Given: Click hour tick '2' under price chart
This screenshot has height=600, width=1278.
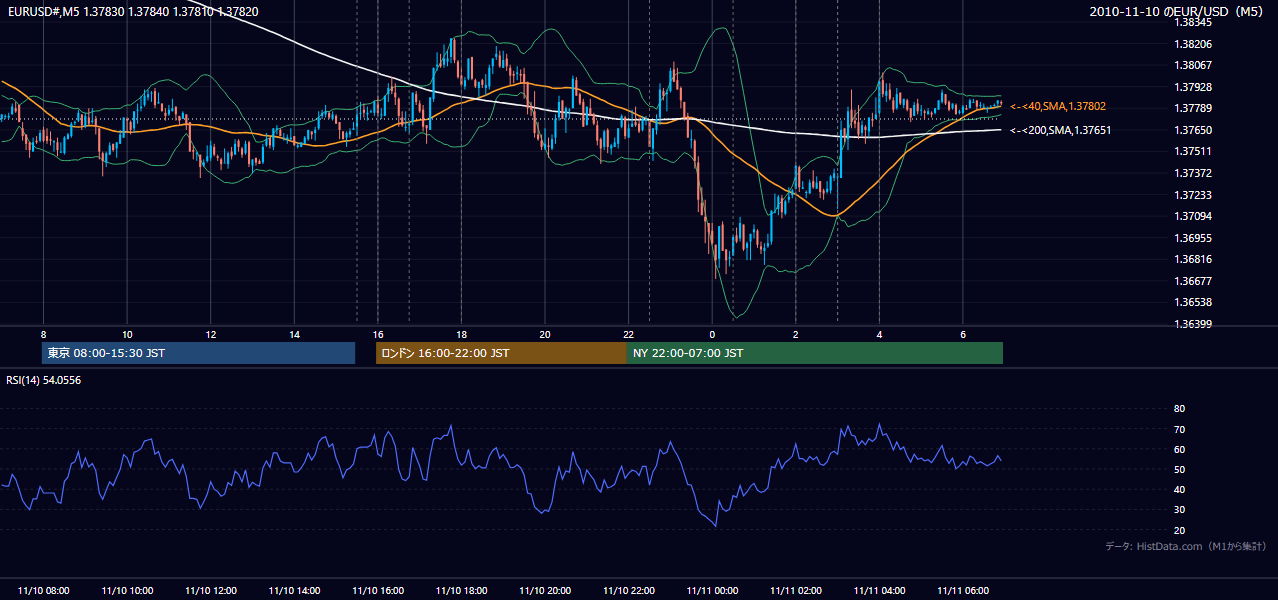Looking at the screenshot, I should (796, 334).
